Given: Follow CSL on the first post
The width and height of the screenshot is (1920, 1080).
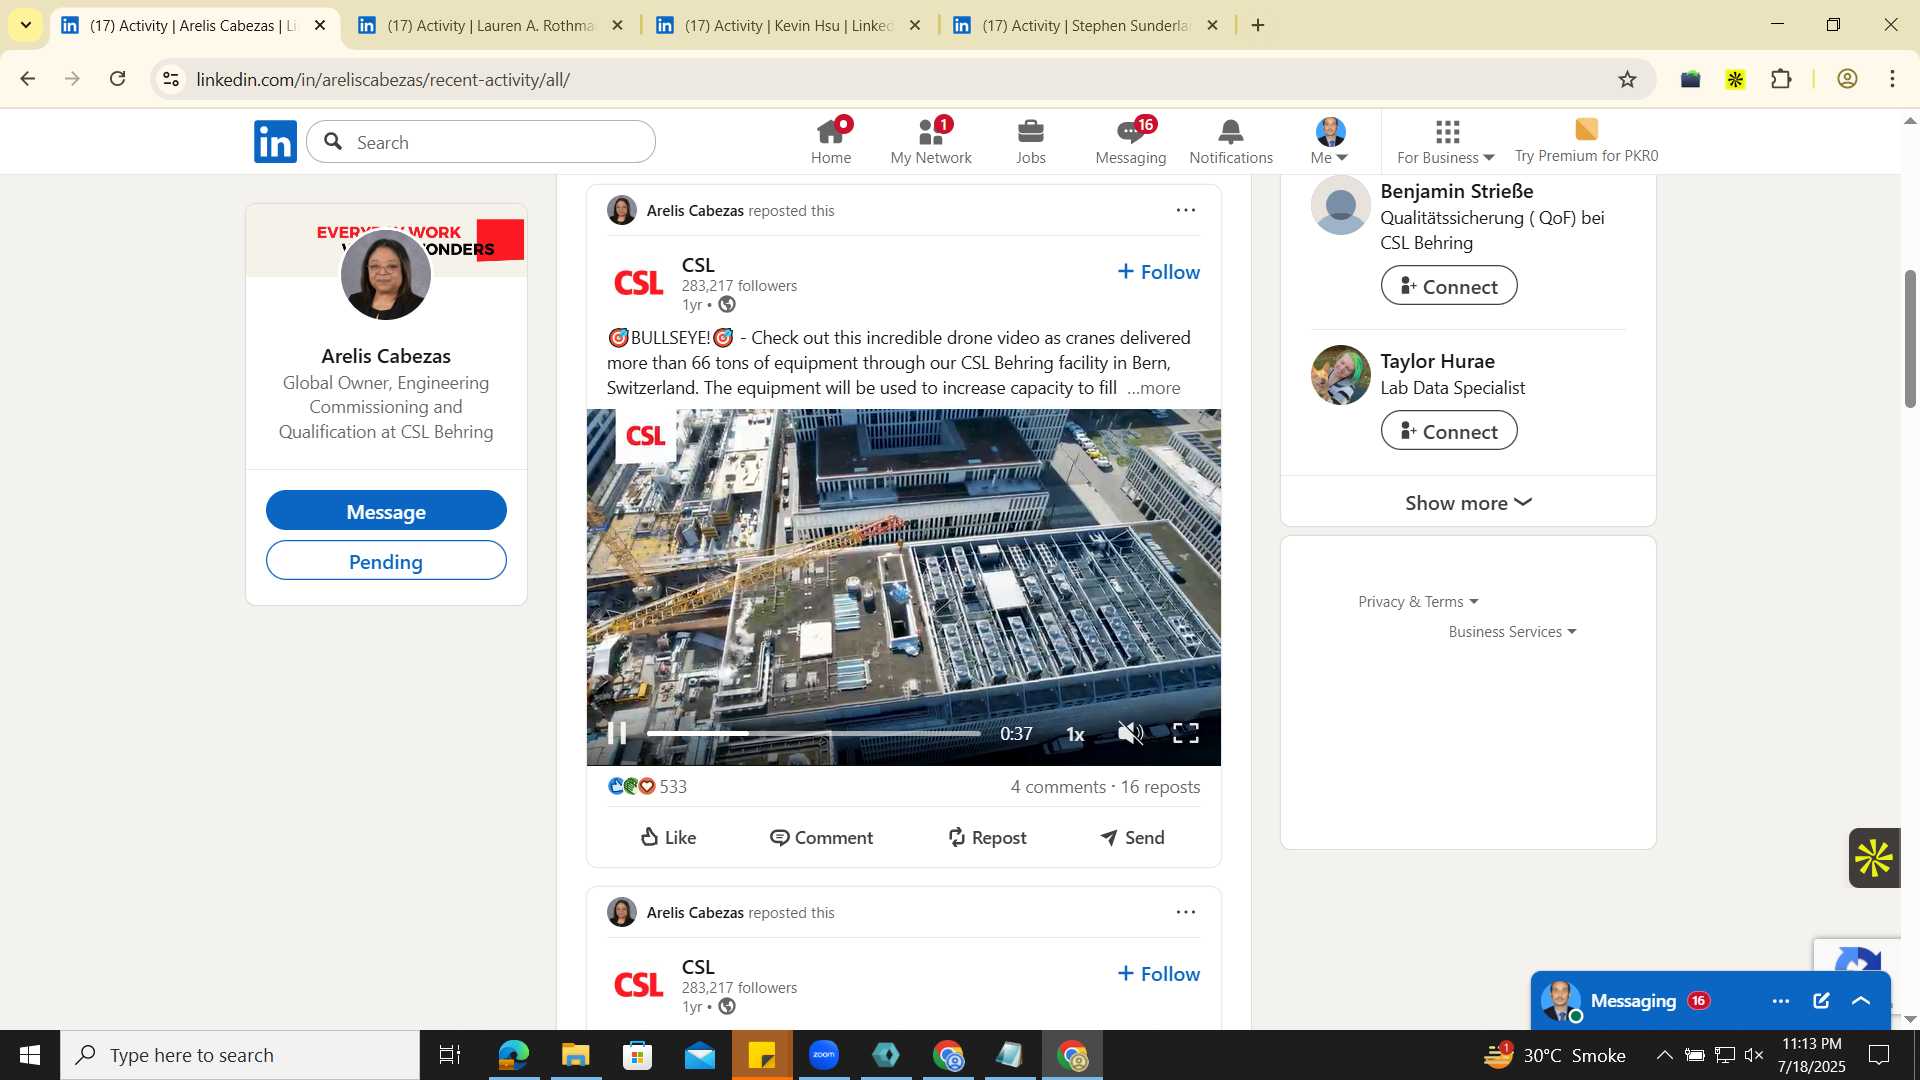Looking at the screenshot, I should [1158, 272].
